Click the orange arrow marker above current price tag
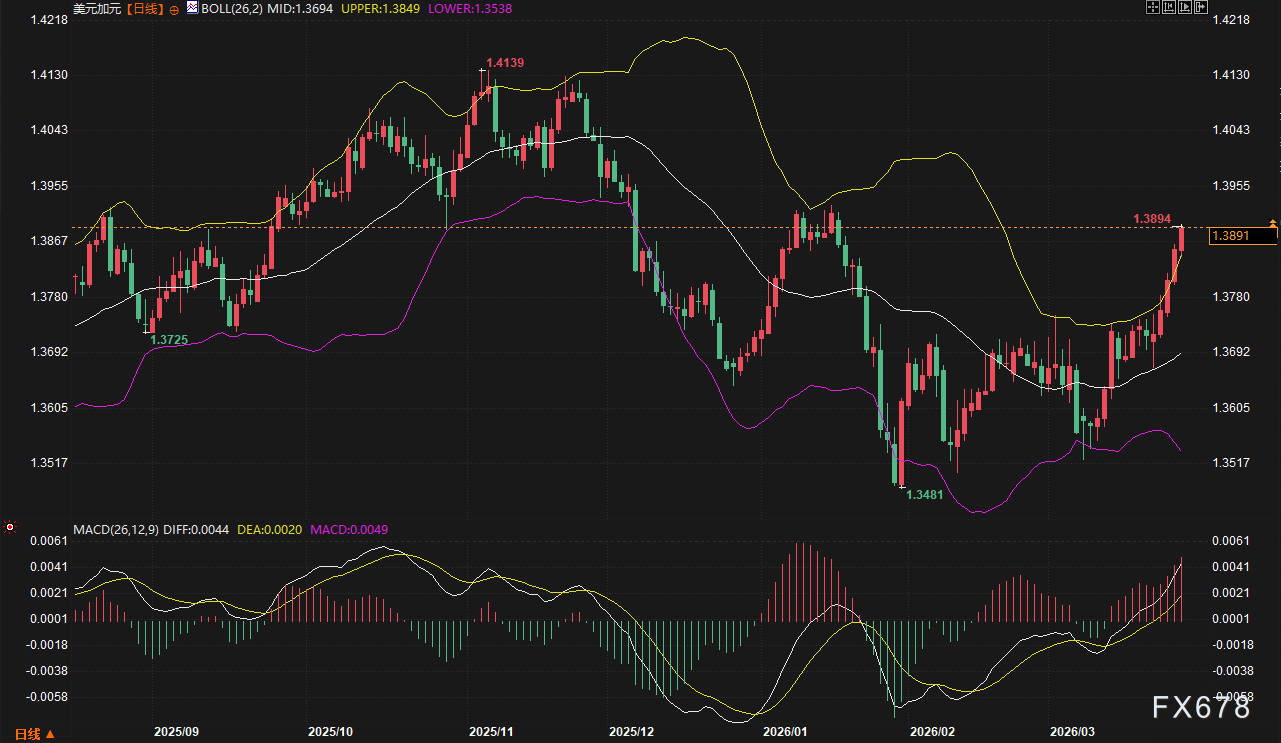 click(x=1272, y=222)
